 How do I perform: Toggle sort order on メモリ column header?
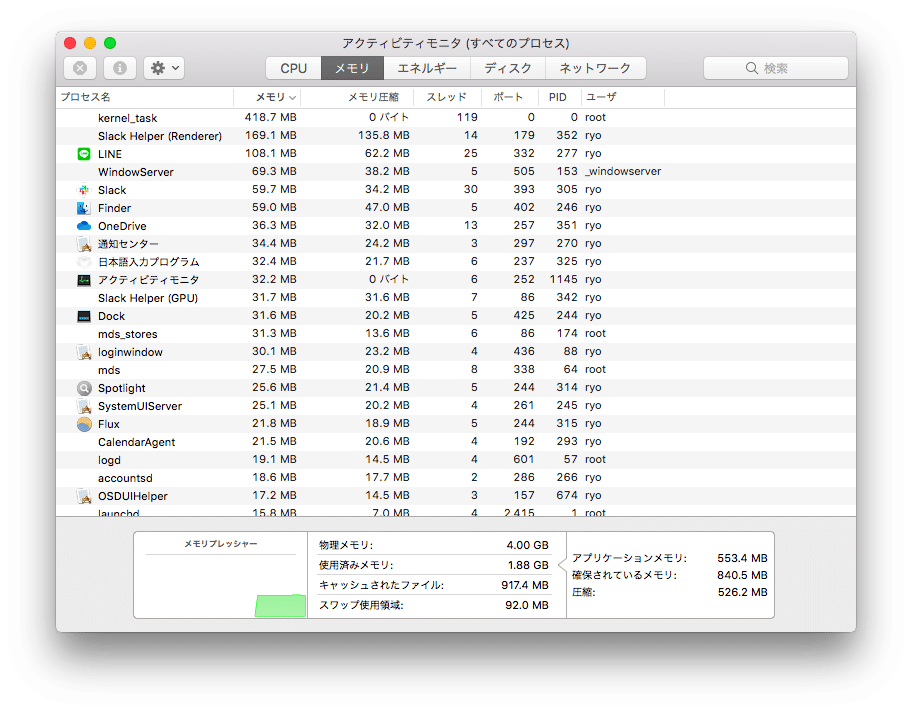(x=267, y=97)
